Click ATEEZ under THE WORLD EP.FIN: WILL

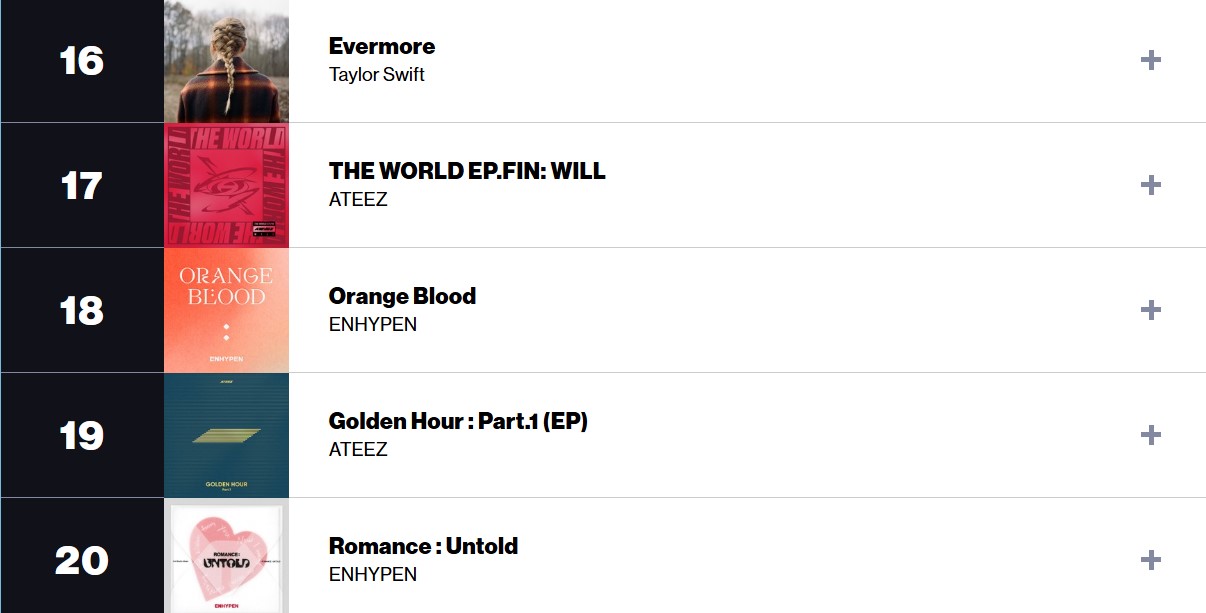358,200
